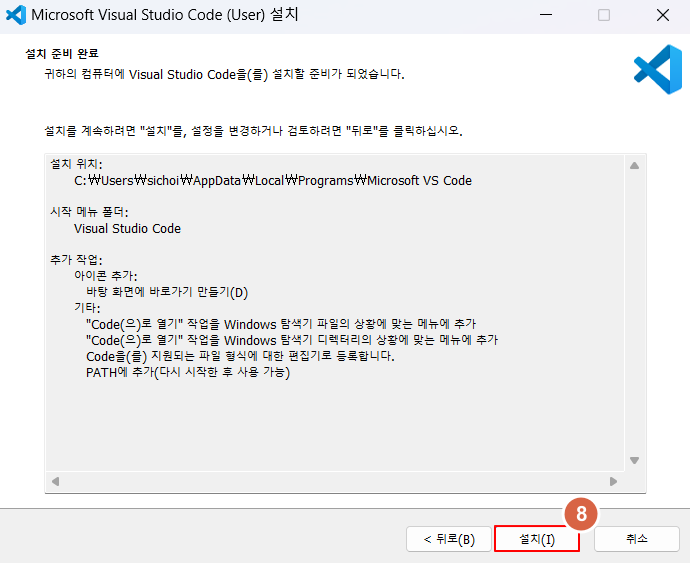Click the summary box scroll up arrow
690x563 pixels.
click(634, 166)
